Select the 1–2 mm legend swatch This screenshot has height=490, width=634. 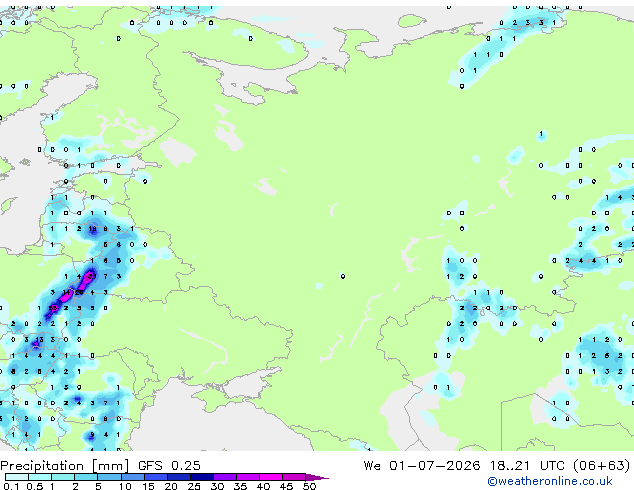point(63,477)
